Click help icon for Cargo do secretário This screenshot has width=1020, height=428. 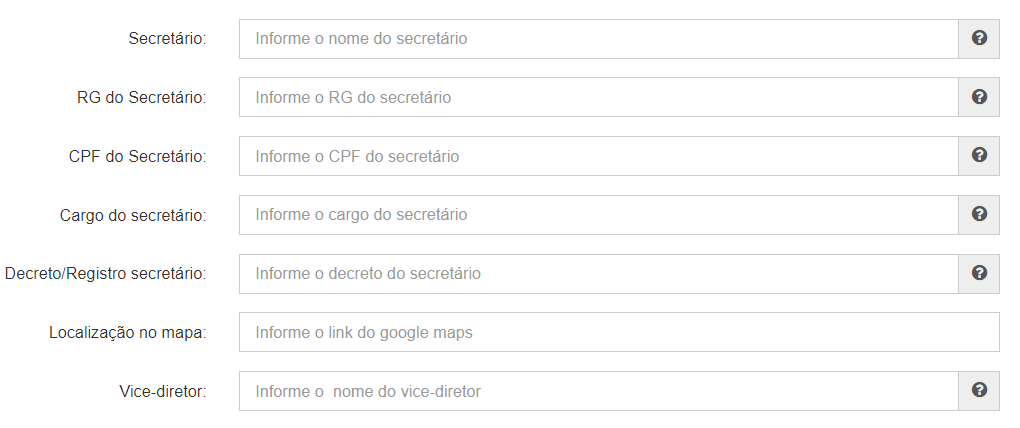979,215
